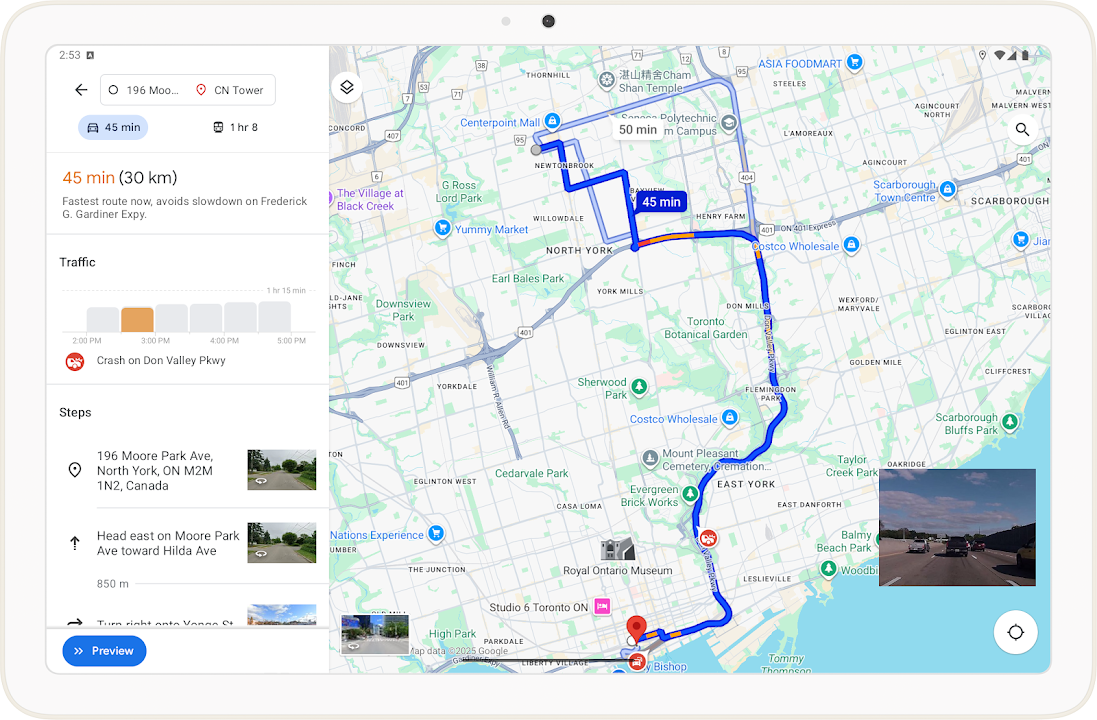Open the map layers button
The image size is (1097, 720).
(346, 87)
